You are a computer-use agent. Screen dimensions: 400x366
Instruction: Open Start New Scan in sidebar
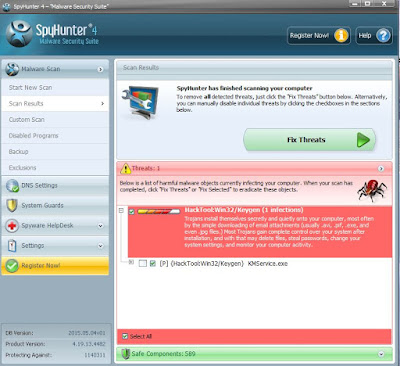pos(55,88)
